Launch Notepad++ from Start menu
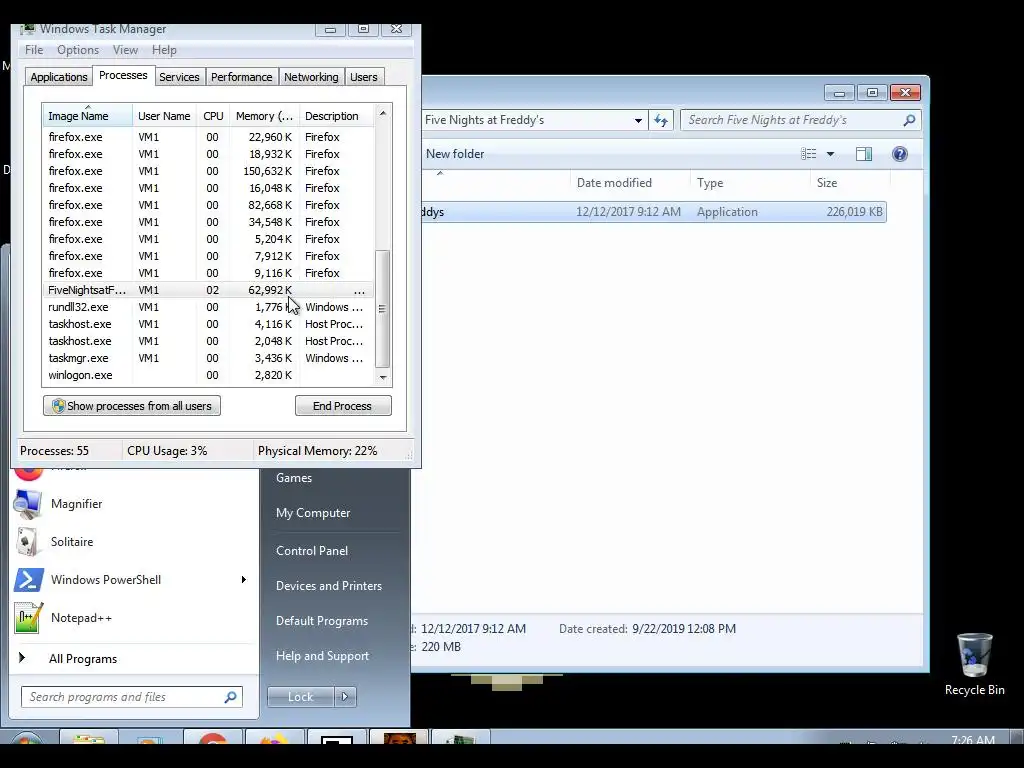This screenshot has height=768, width=1024. coord(133,618)
